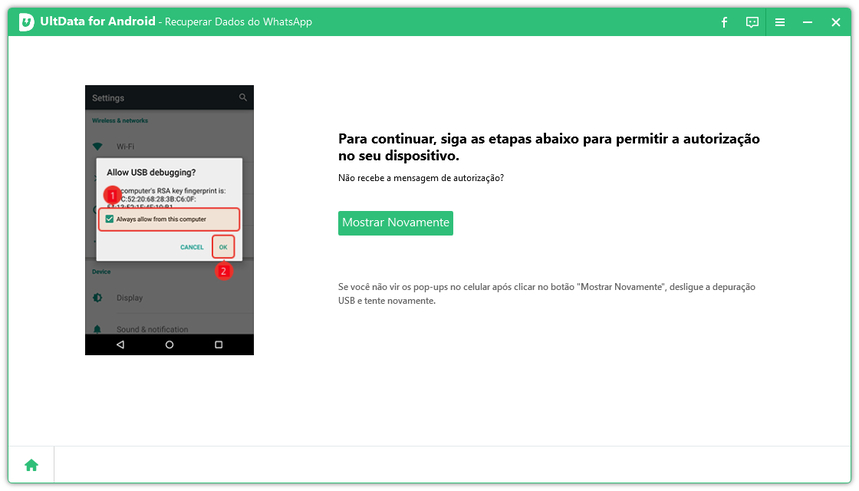Click the Mostrar Novamente button
The width and height of the screenshot is (859, 491).
tap(396, 223)
